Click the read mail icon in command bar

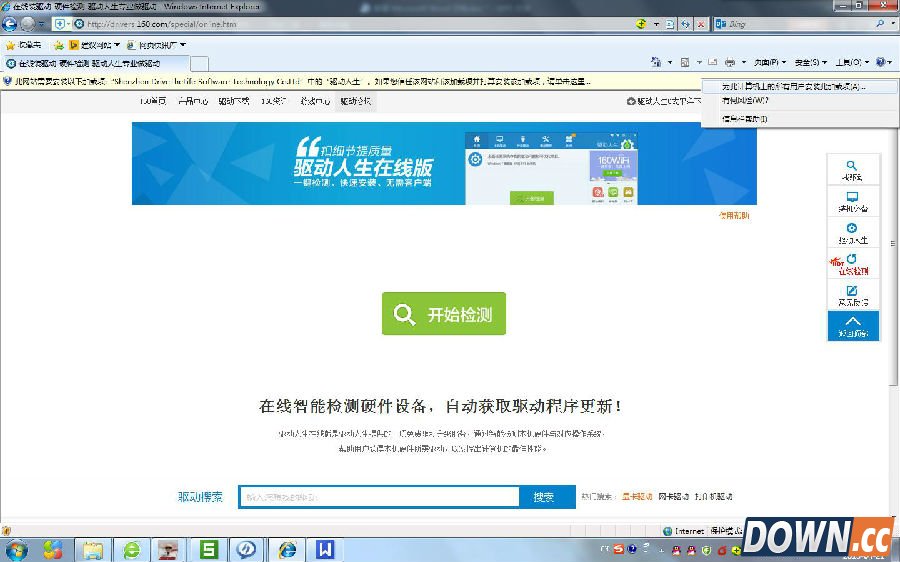tap(713, 62)
